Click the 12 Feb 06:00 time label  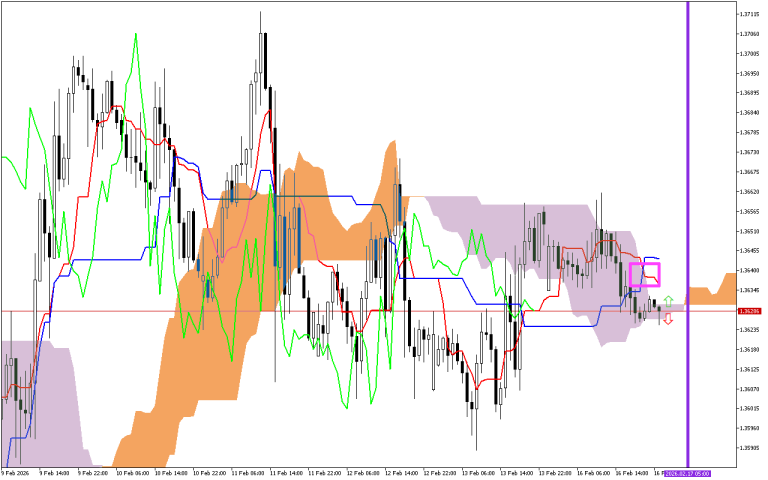tap(363, 474)
